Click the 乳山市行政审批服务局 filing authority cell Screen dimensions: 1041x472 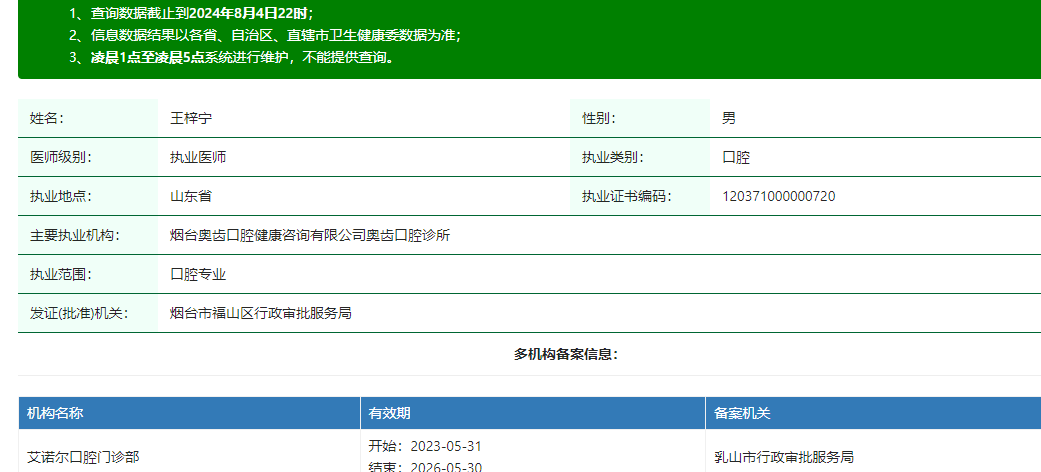coord(783,457)
